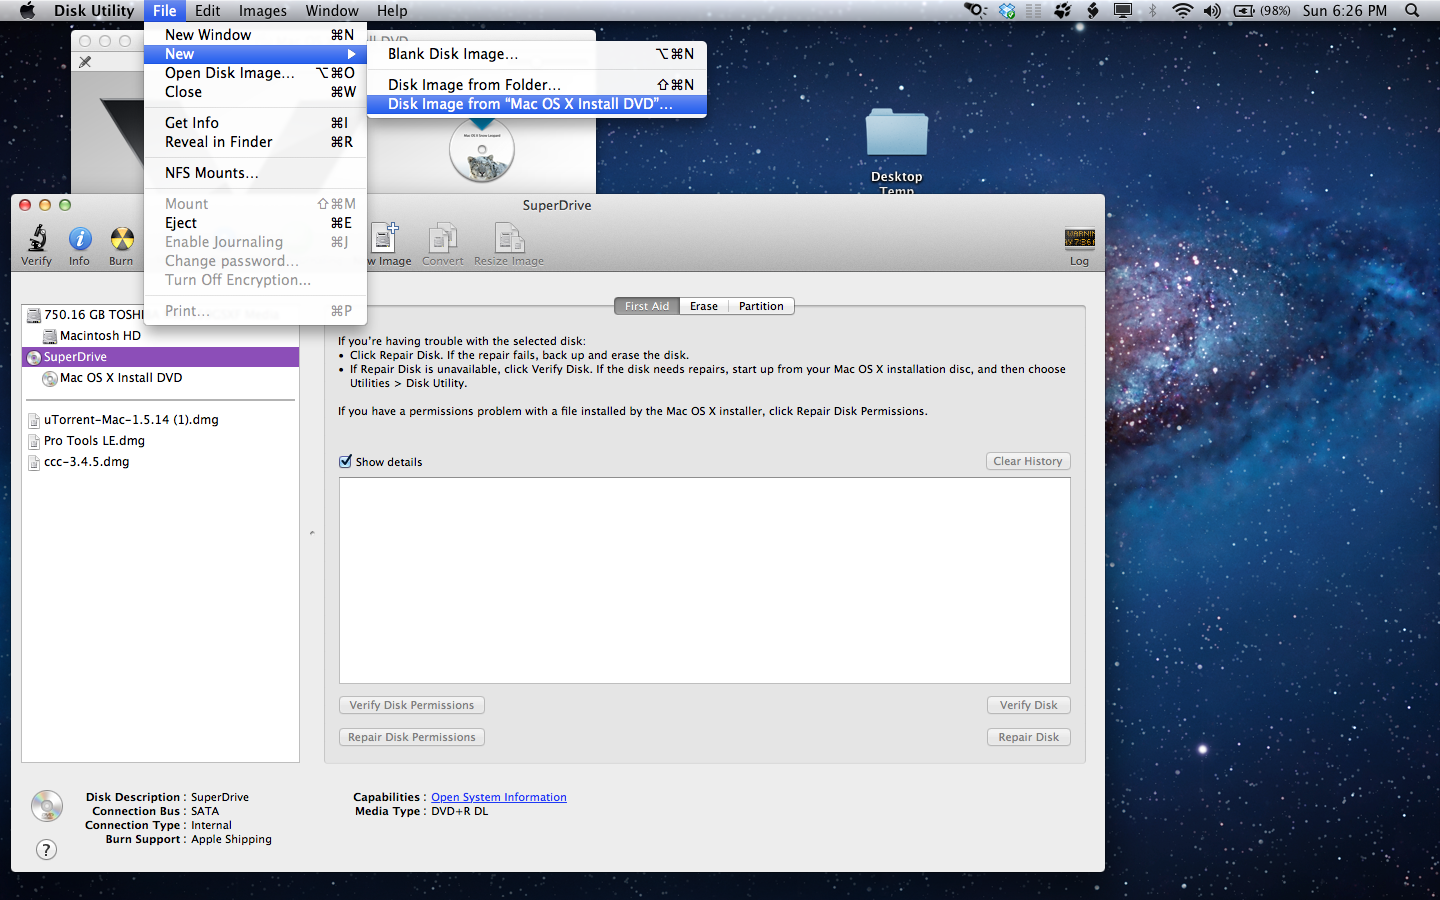Click the Sun 6:26 PM clock
The height and width of the screenshot is (900, 1440).
coord(1345,10)
